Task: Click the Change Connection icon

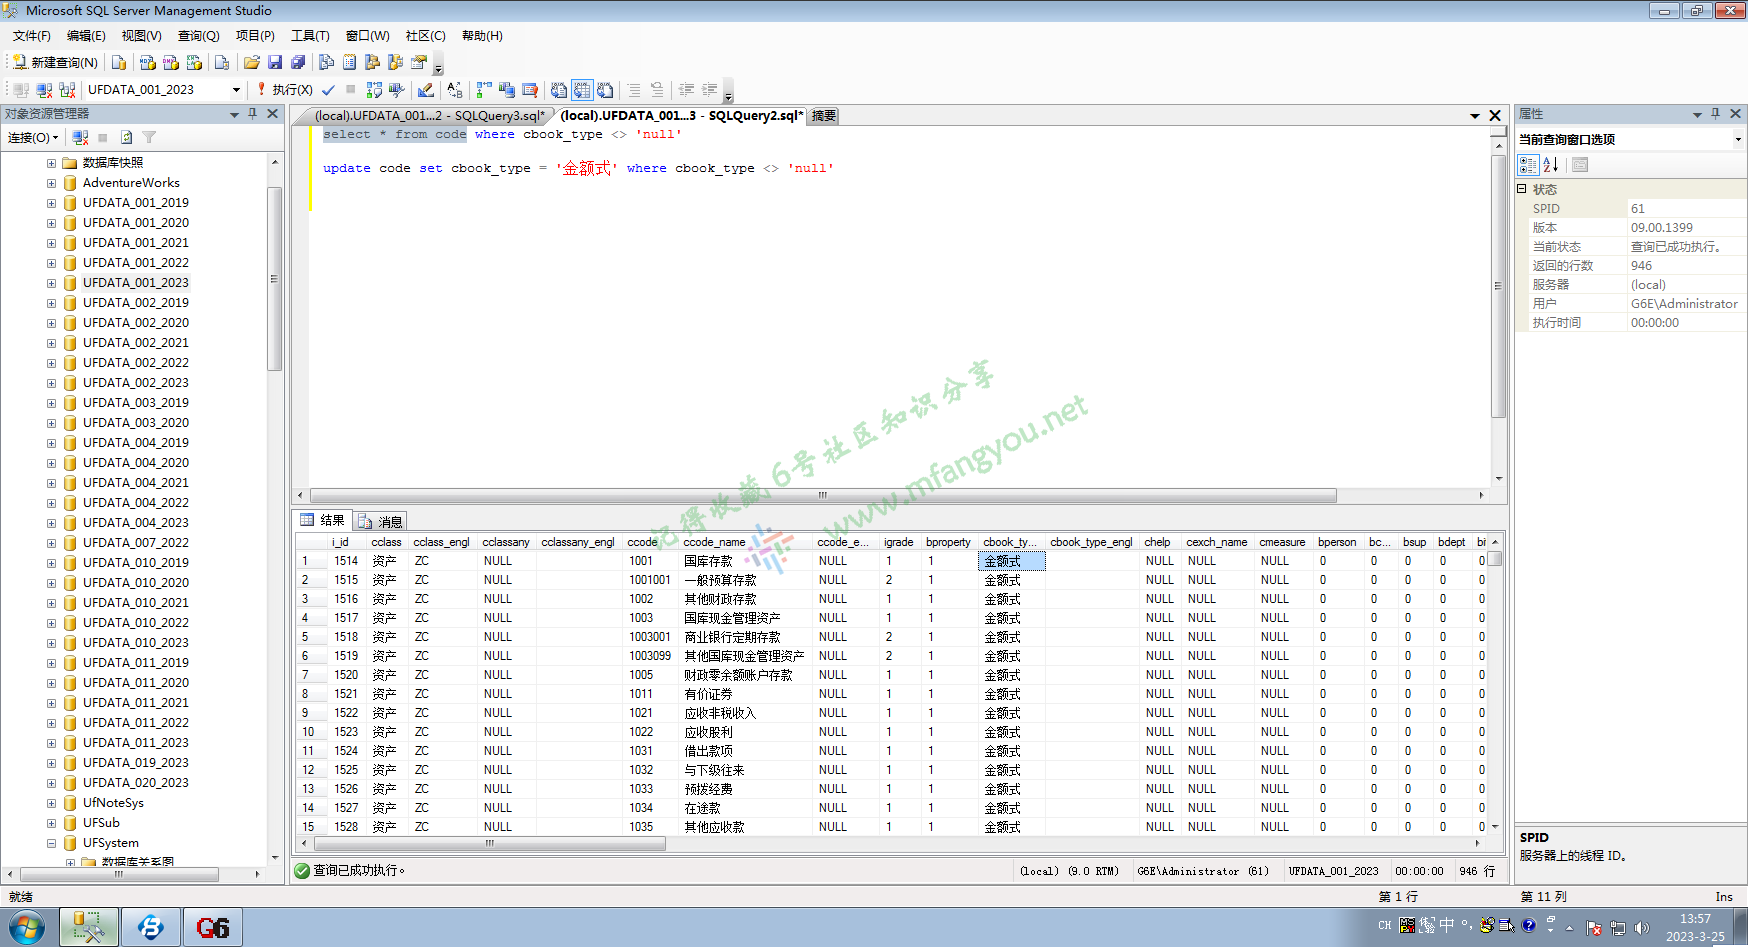Action: [67, 89]
